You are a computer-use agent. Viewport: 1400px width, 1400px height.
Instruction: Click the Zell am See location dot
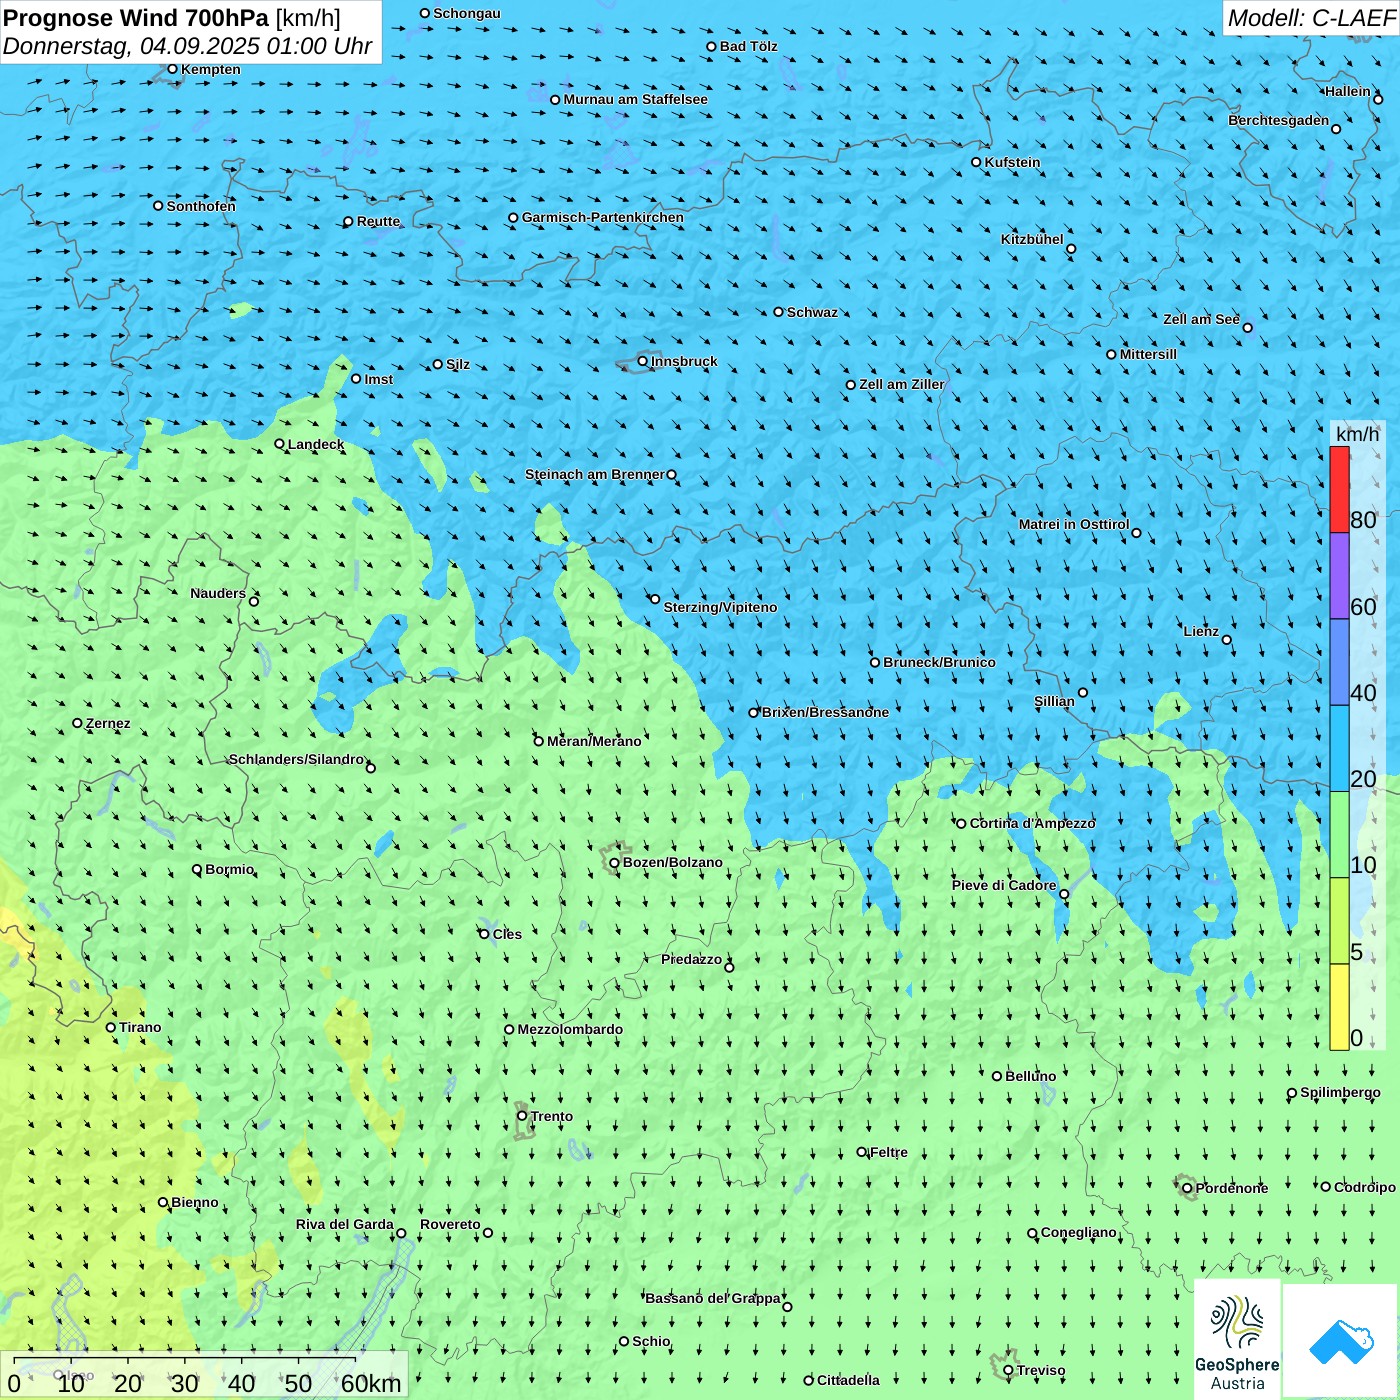click(1247, 327)
